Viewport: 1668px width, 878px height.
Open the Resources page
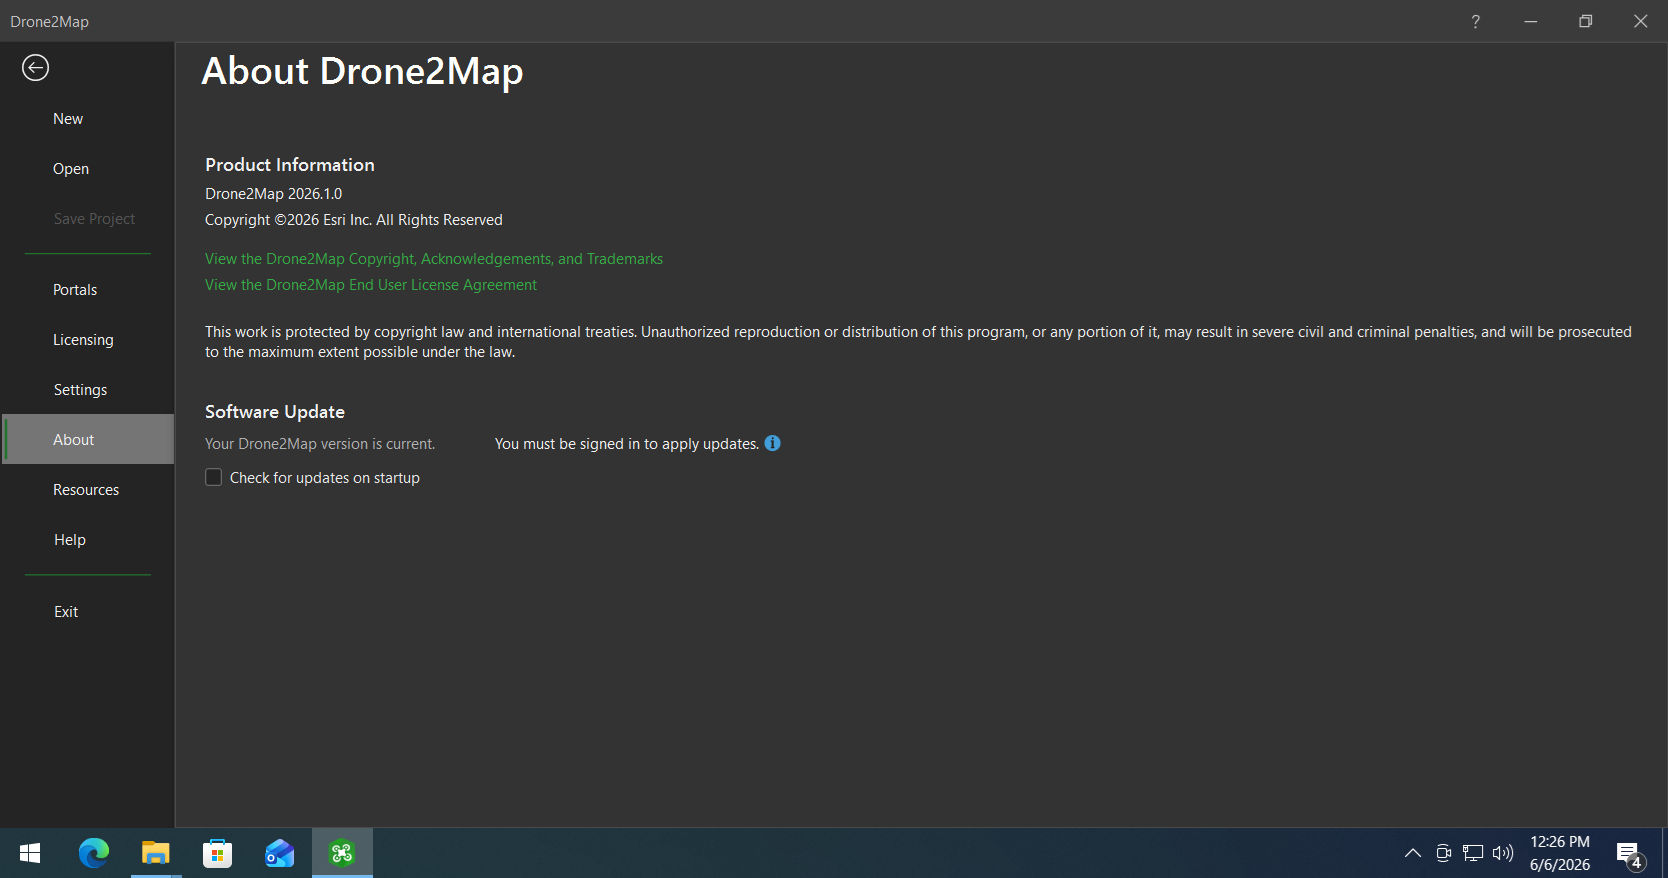point(86,490)
